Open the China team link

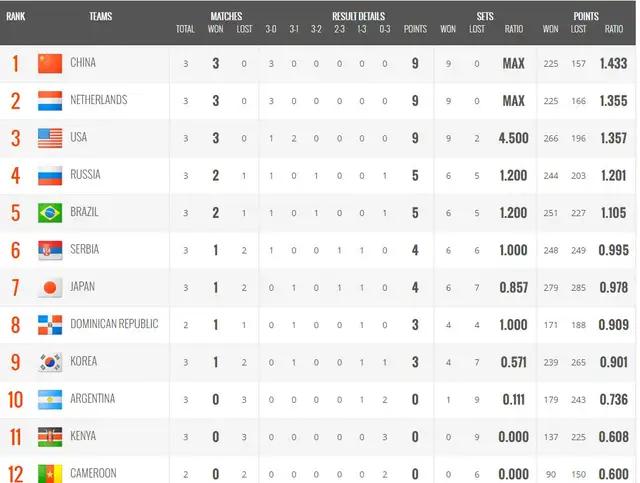(83, 63)
